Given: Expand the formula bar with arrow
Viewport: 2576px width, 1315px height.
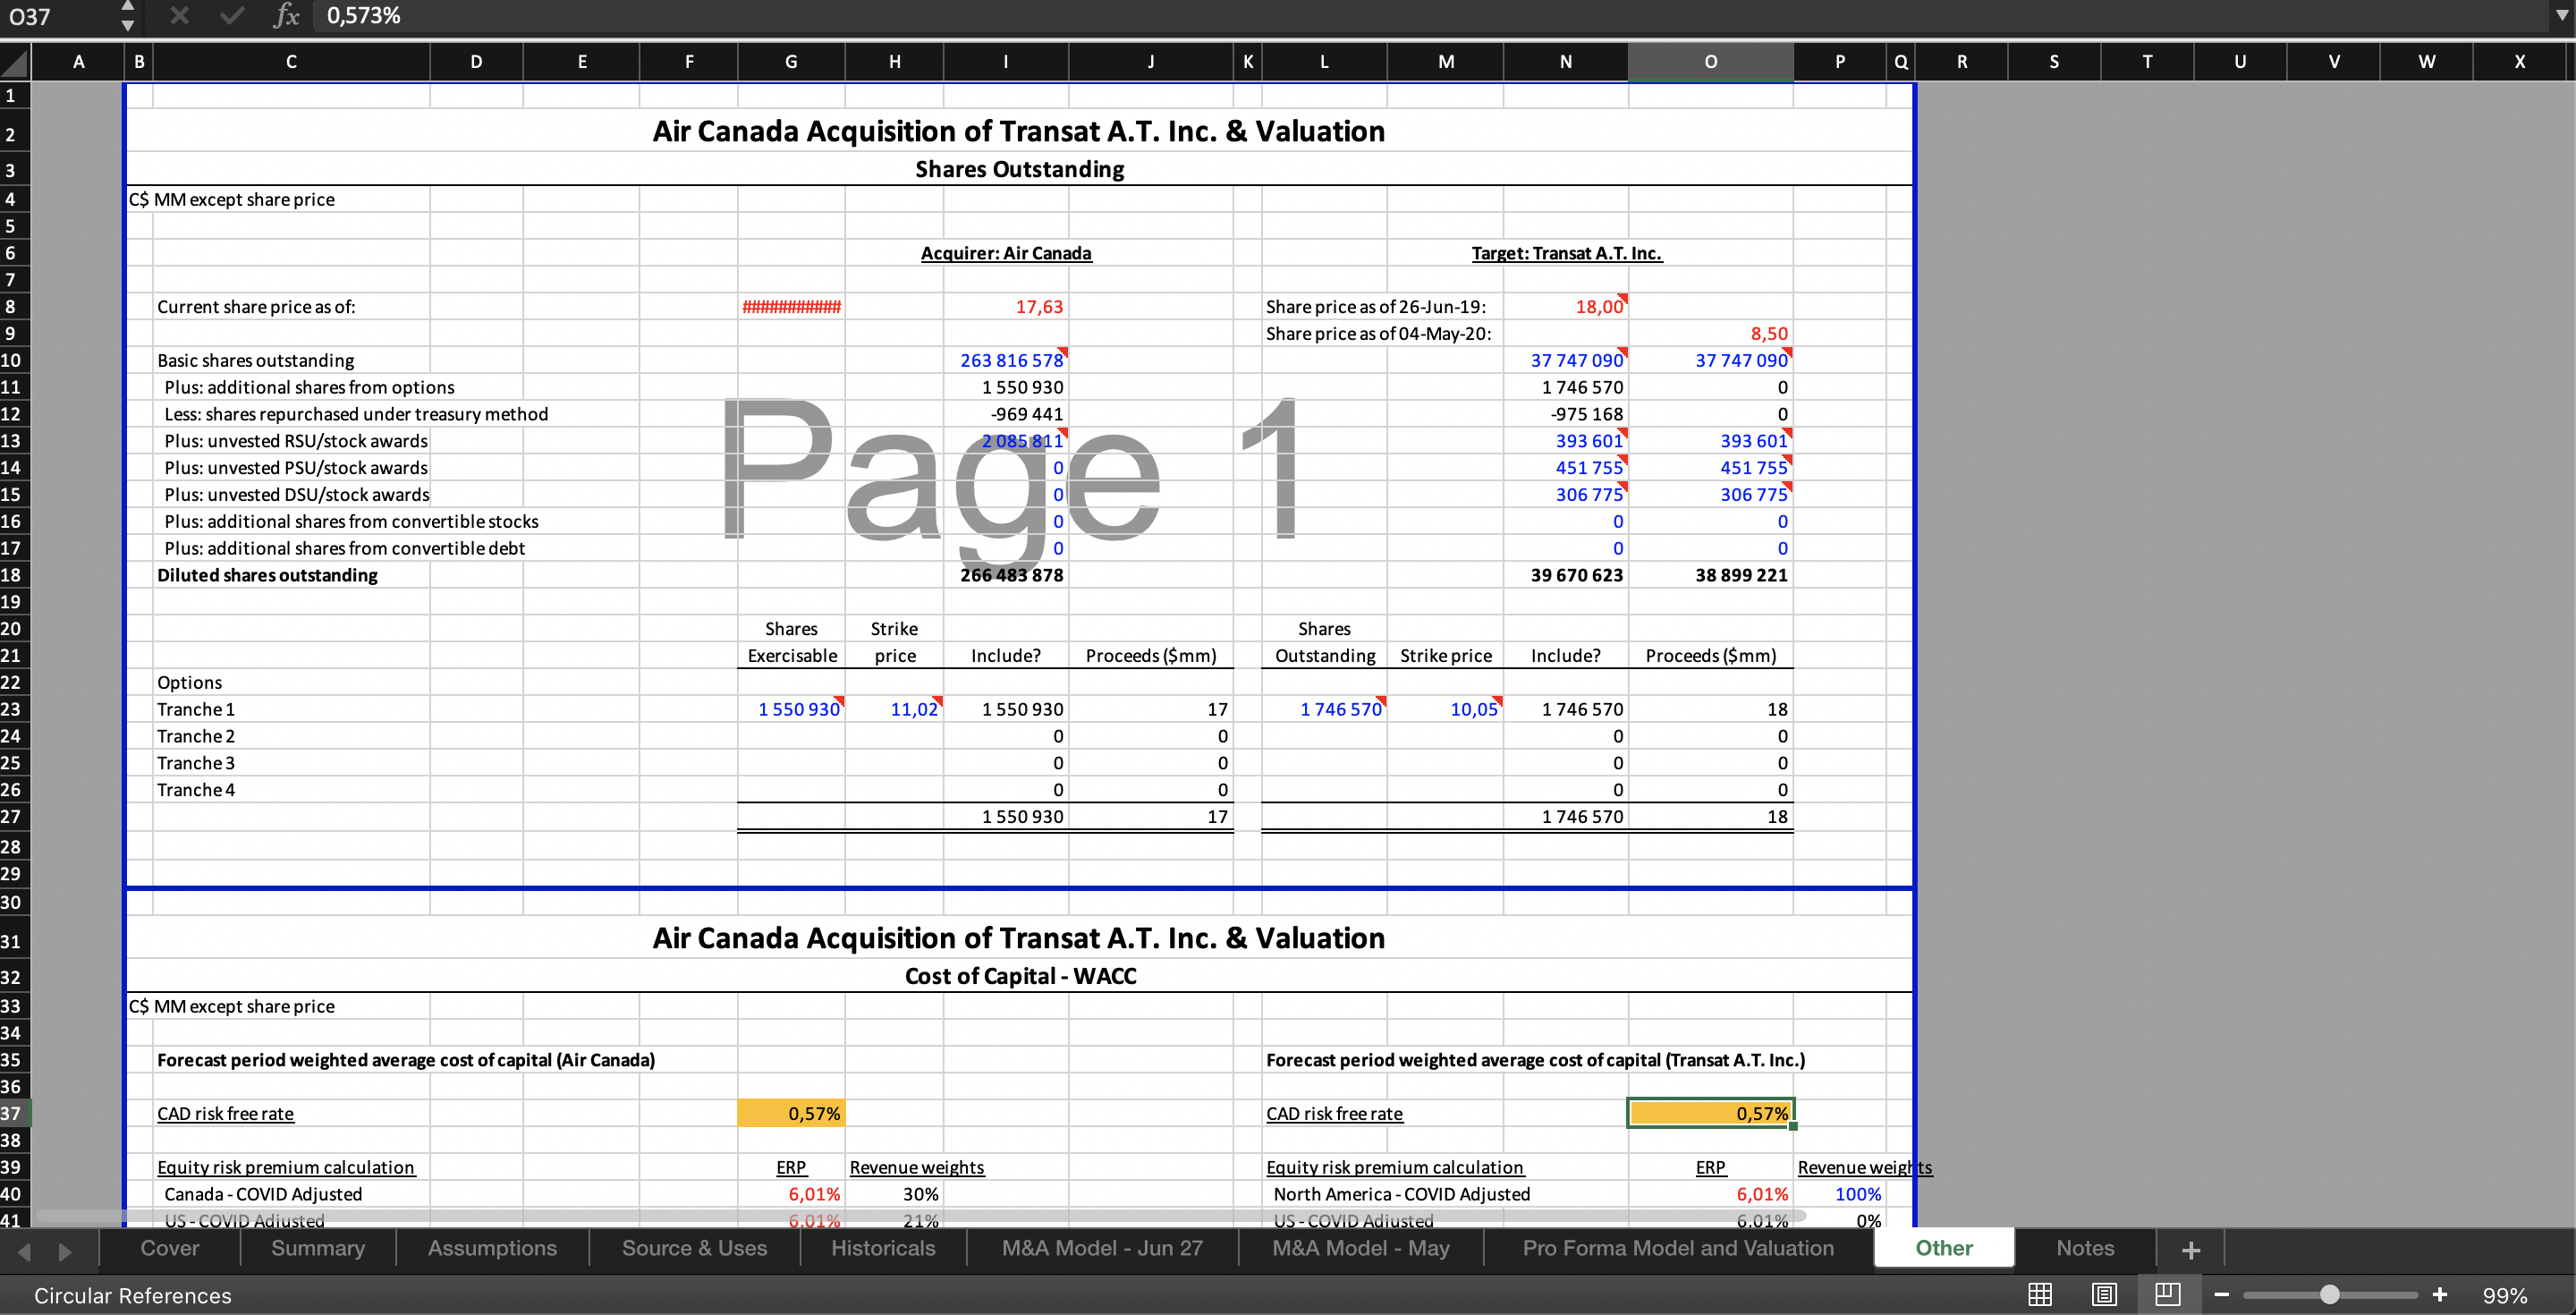Looking at the screenshot, I should pos(2561,15).
